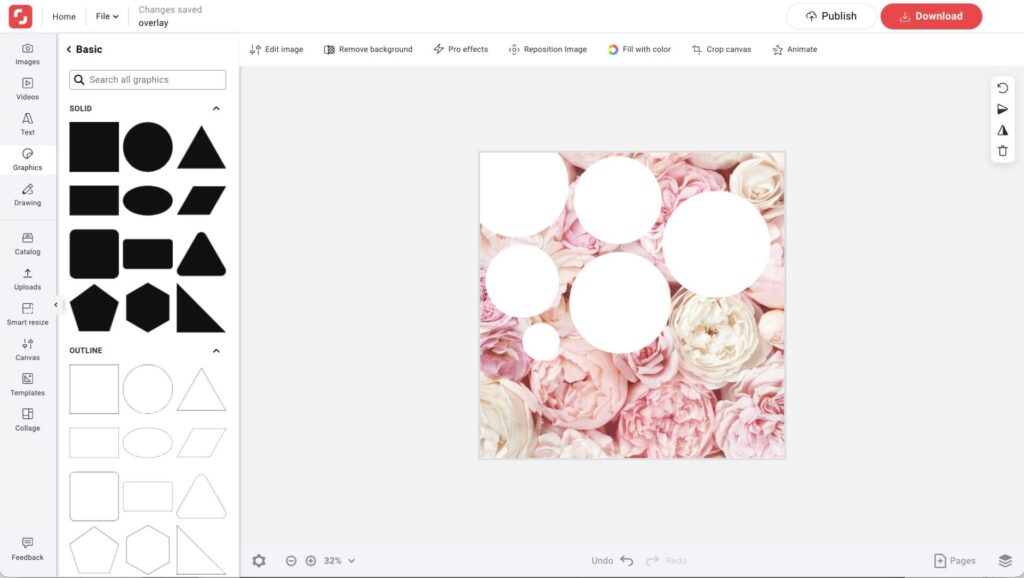Open the layers icon near Pages
This screenshot has width=1024, height=578.
(1004, 560)
